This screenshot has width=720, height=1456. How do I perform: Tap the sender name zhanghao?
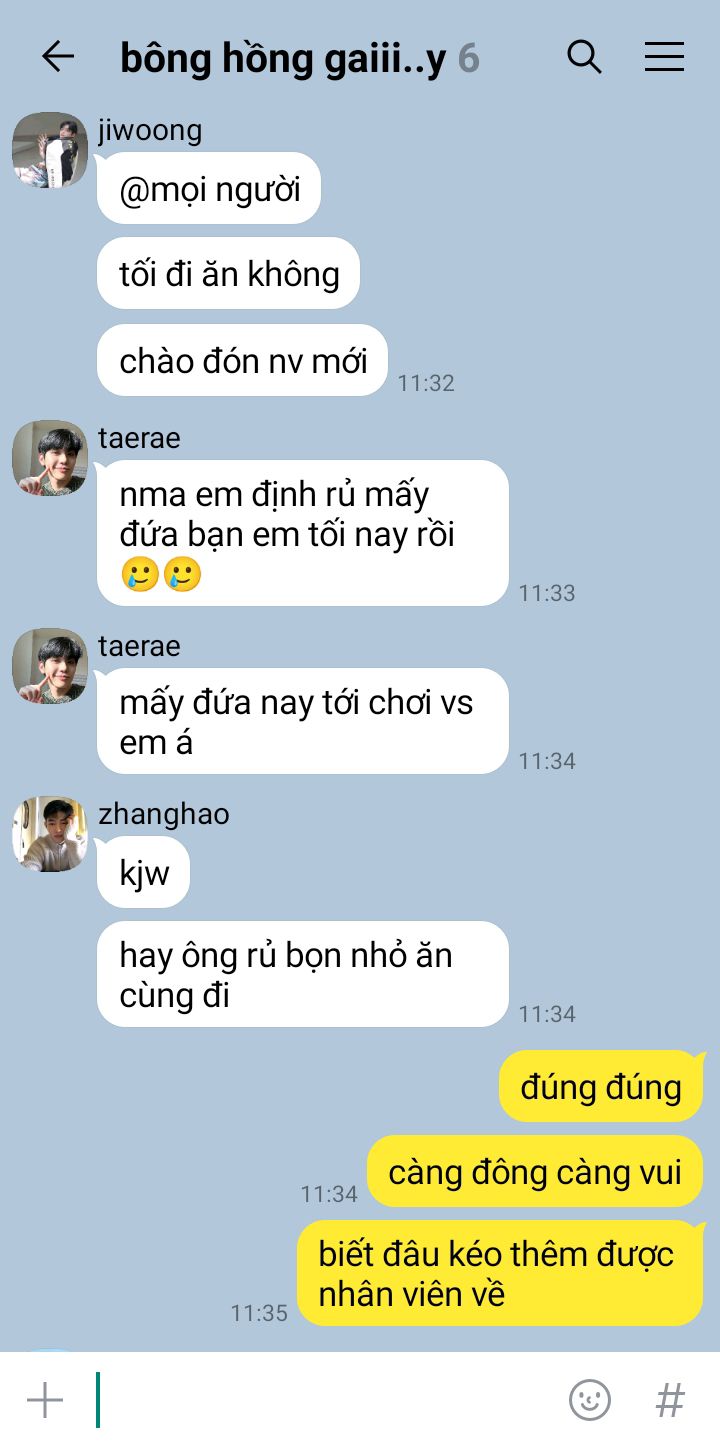tap(164, 814)
